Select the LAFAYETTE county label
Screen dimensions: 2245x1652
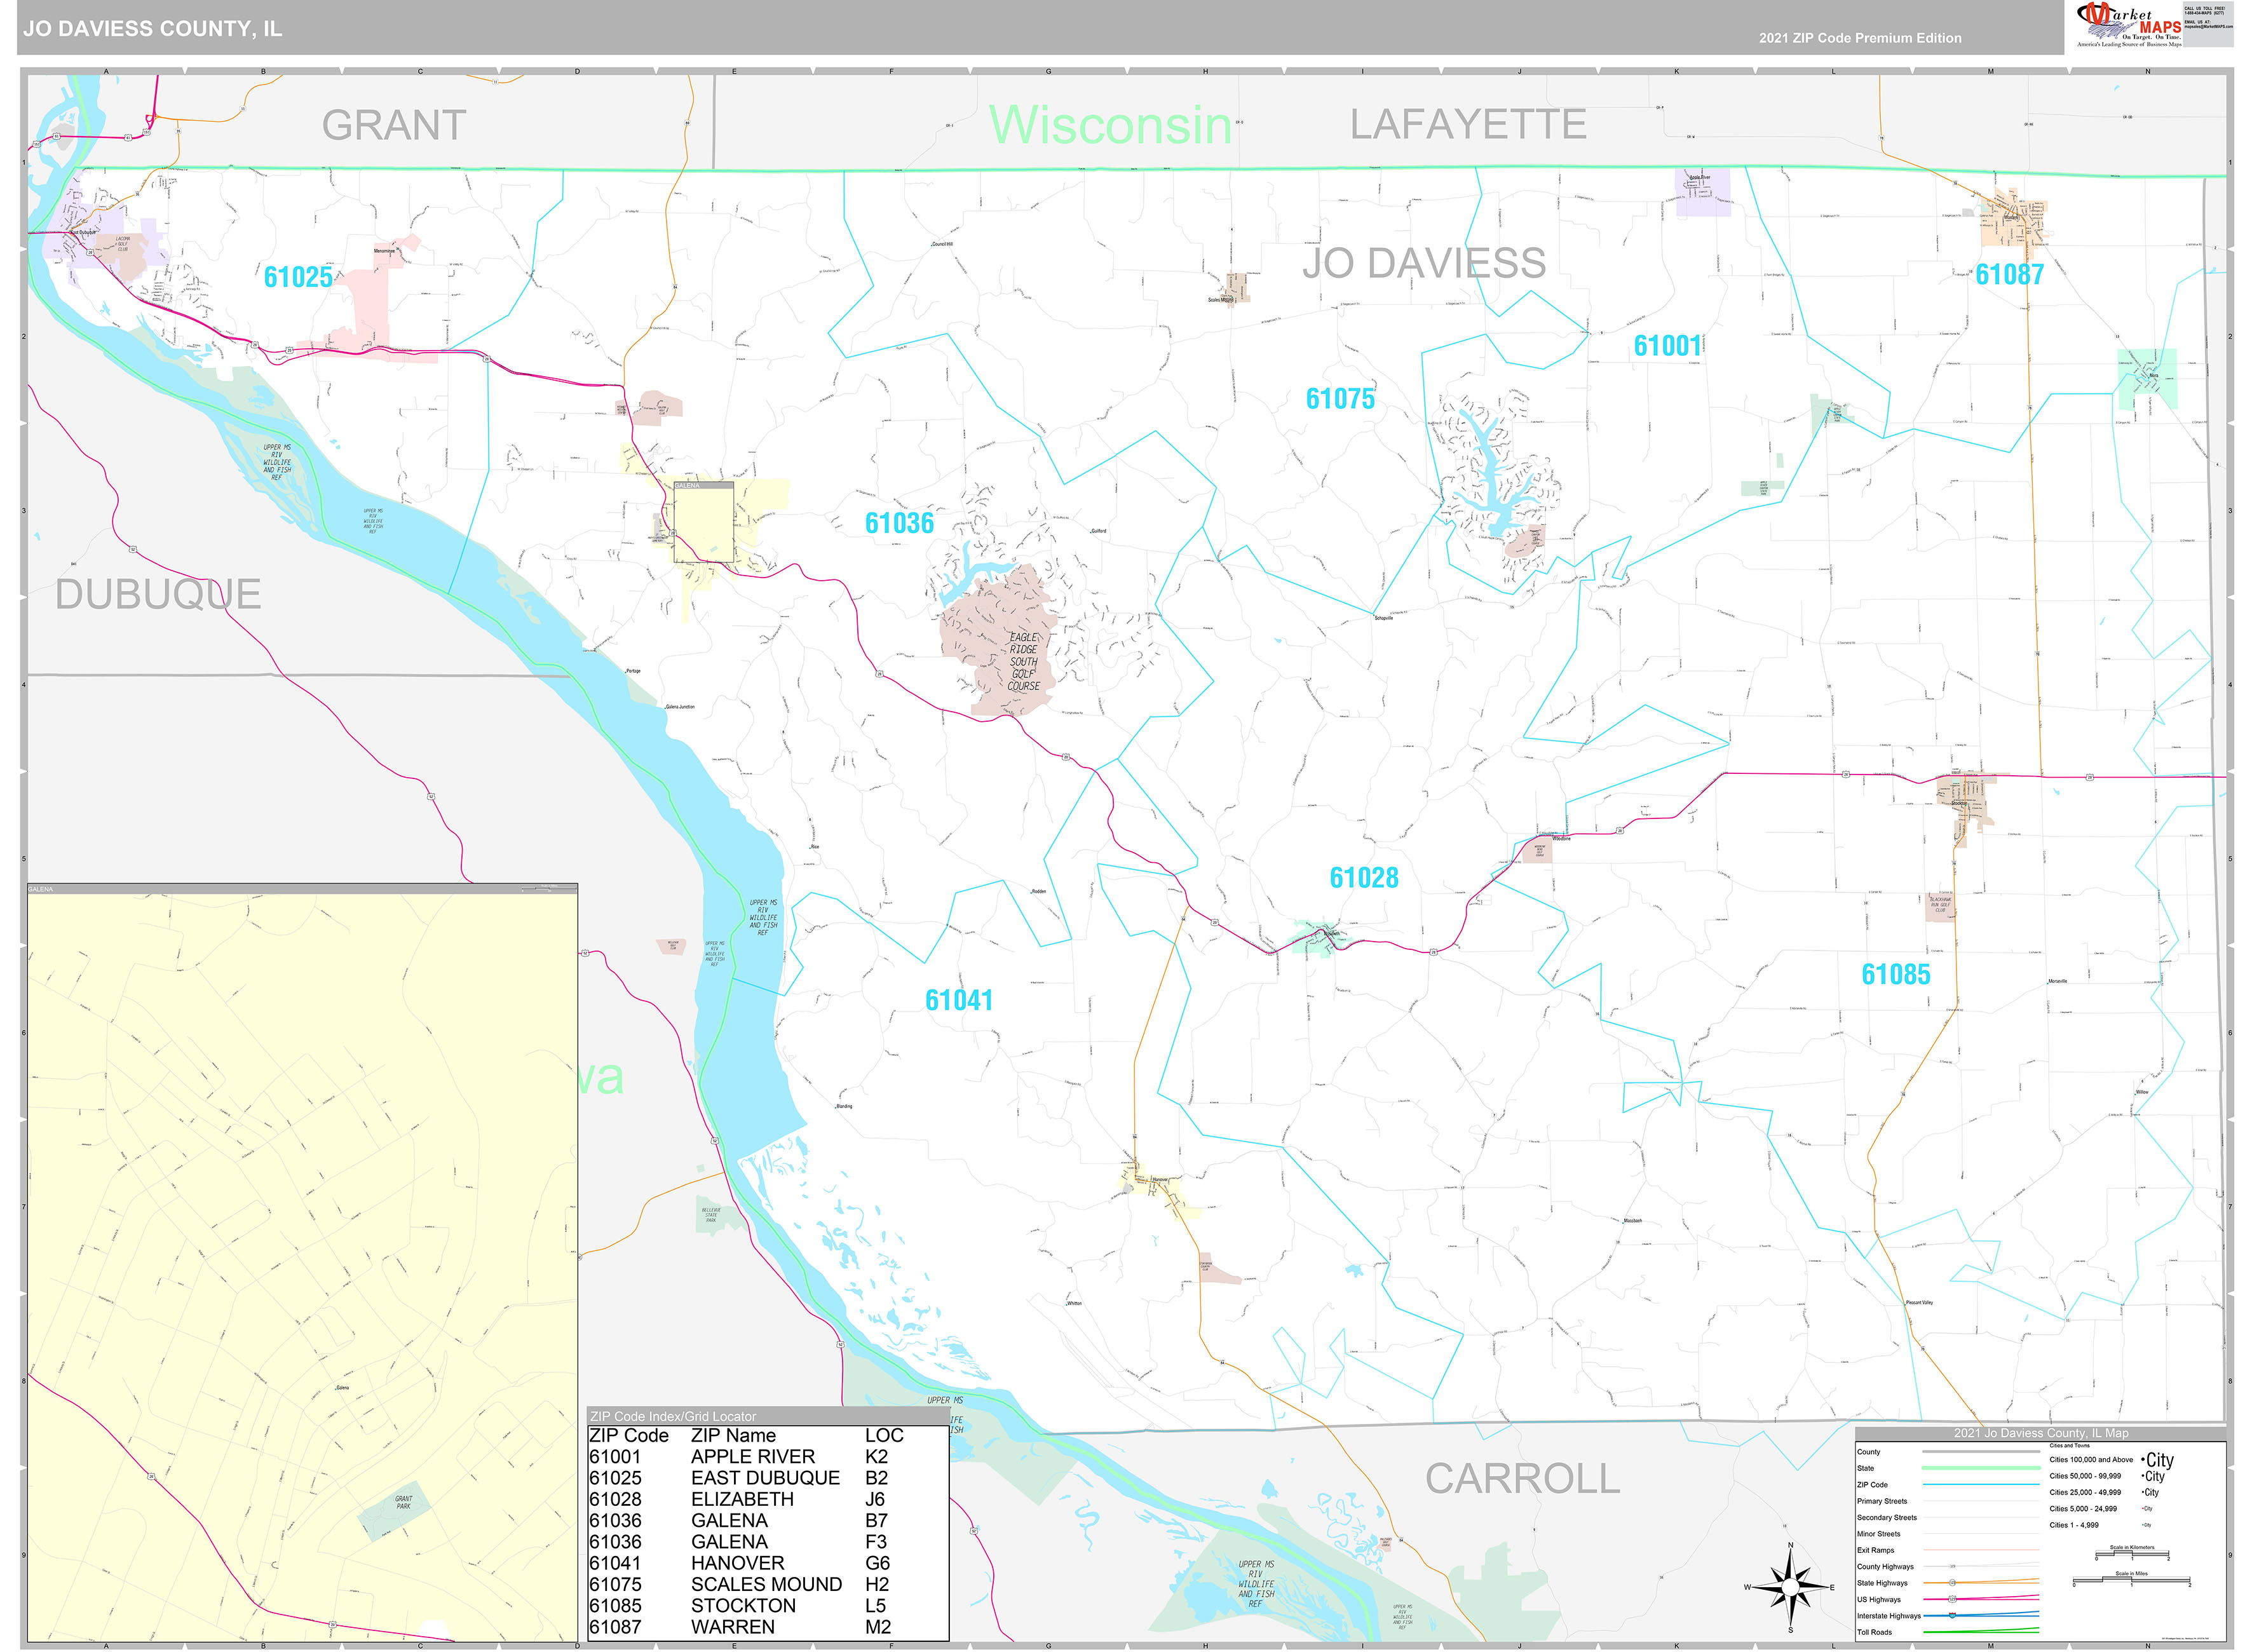click(1468, 125)
